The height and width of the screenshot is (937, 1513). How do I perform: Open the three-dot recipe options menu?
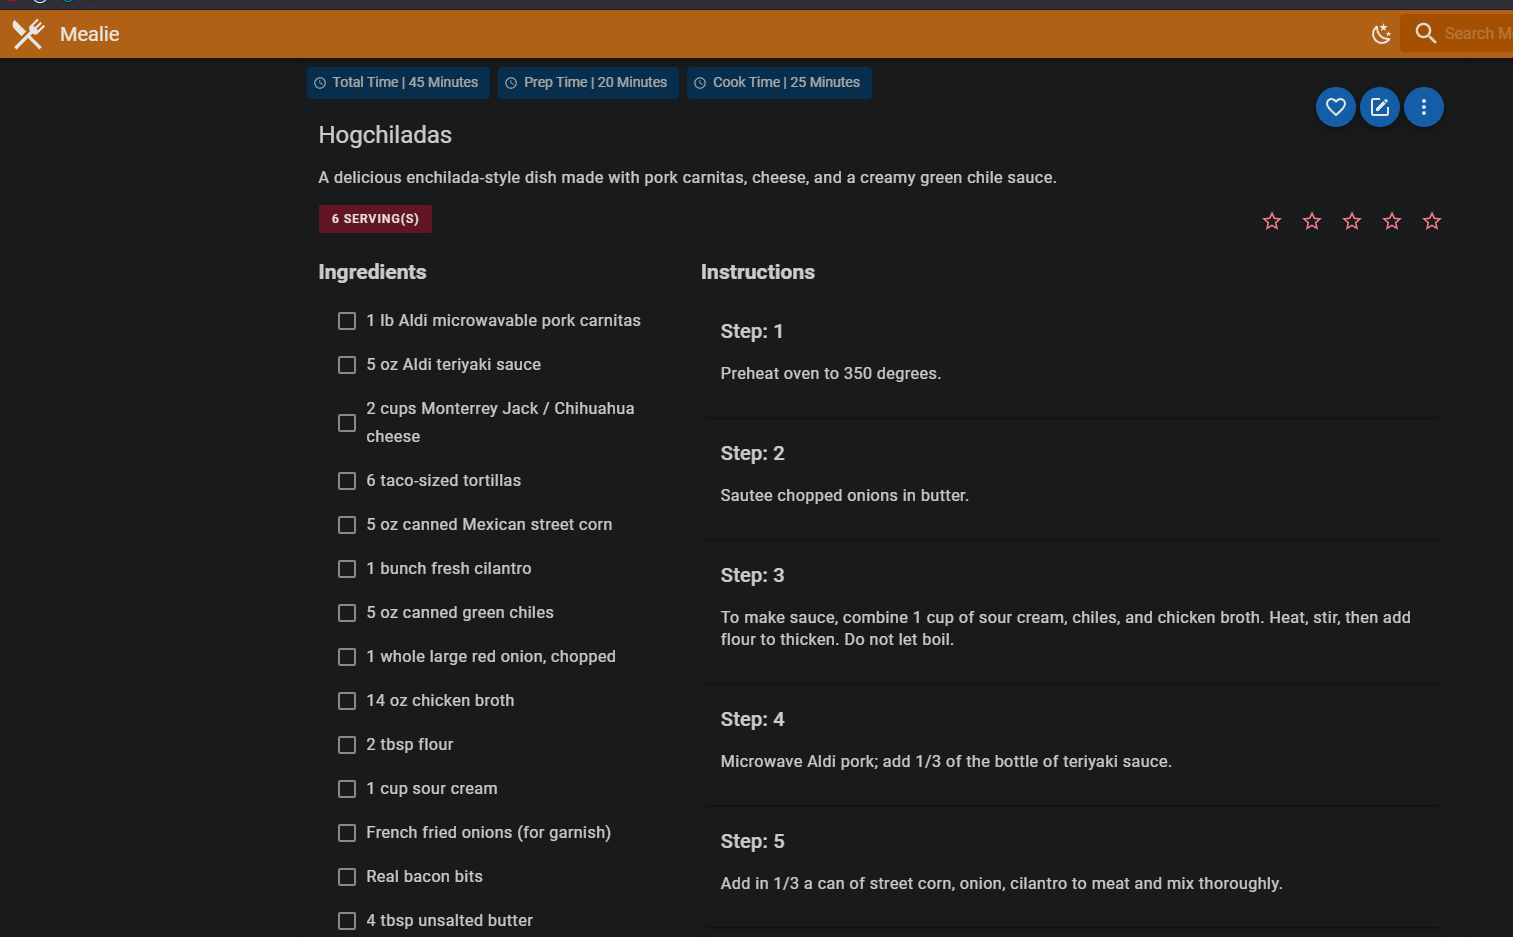pos(1423,107)
